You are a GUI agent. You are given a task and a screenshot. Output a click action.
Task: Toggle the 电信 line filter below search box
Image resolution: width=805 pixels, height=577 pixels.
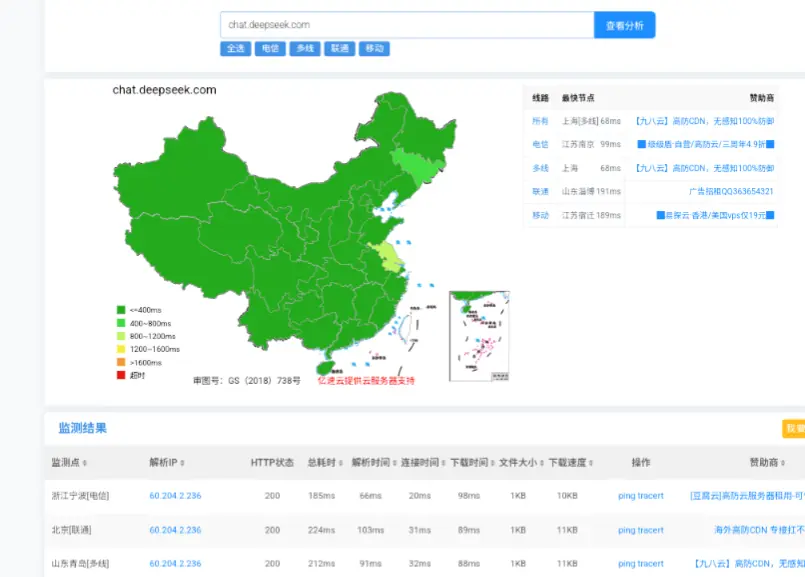[x=270, y=48]
